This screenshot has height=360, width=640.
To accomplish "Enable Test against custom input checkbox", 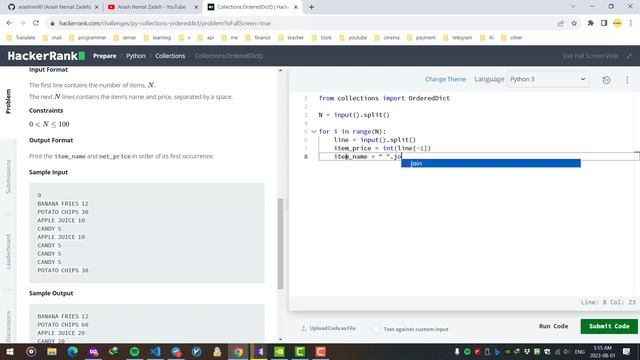I will point(376,329).
